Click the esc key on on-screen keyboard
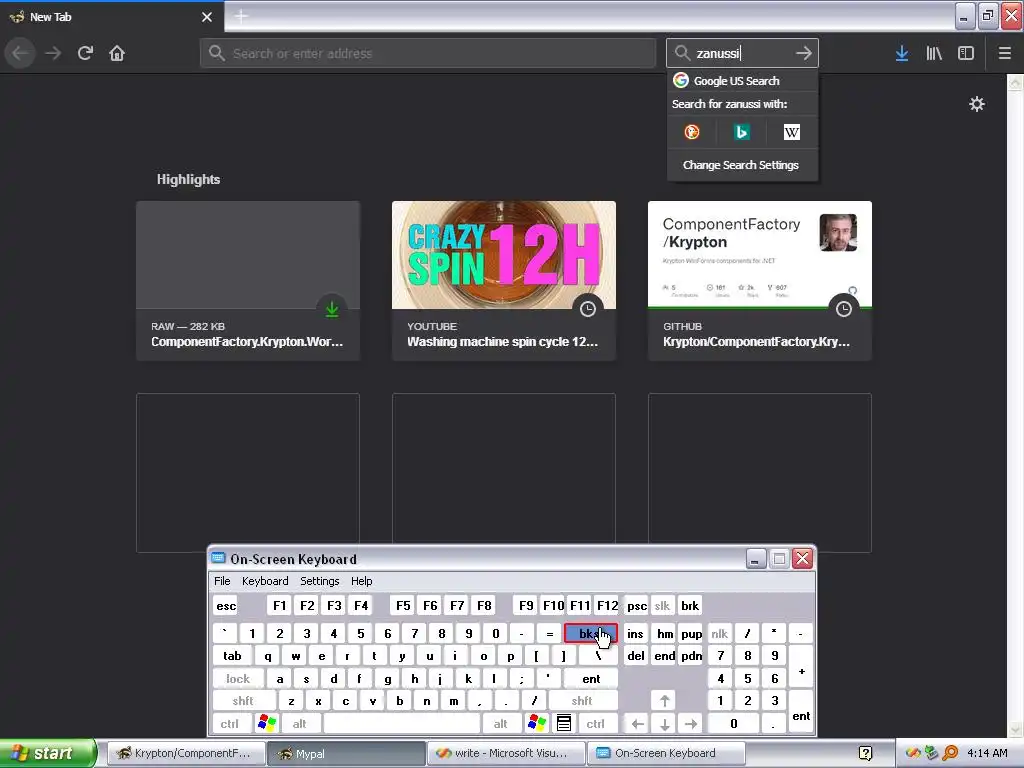The width and height of the screenshot is (1024, 768). click(x=226, y=606)
